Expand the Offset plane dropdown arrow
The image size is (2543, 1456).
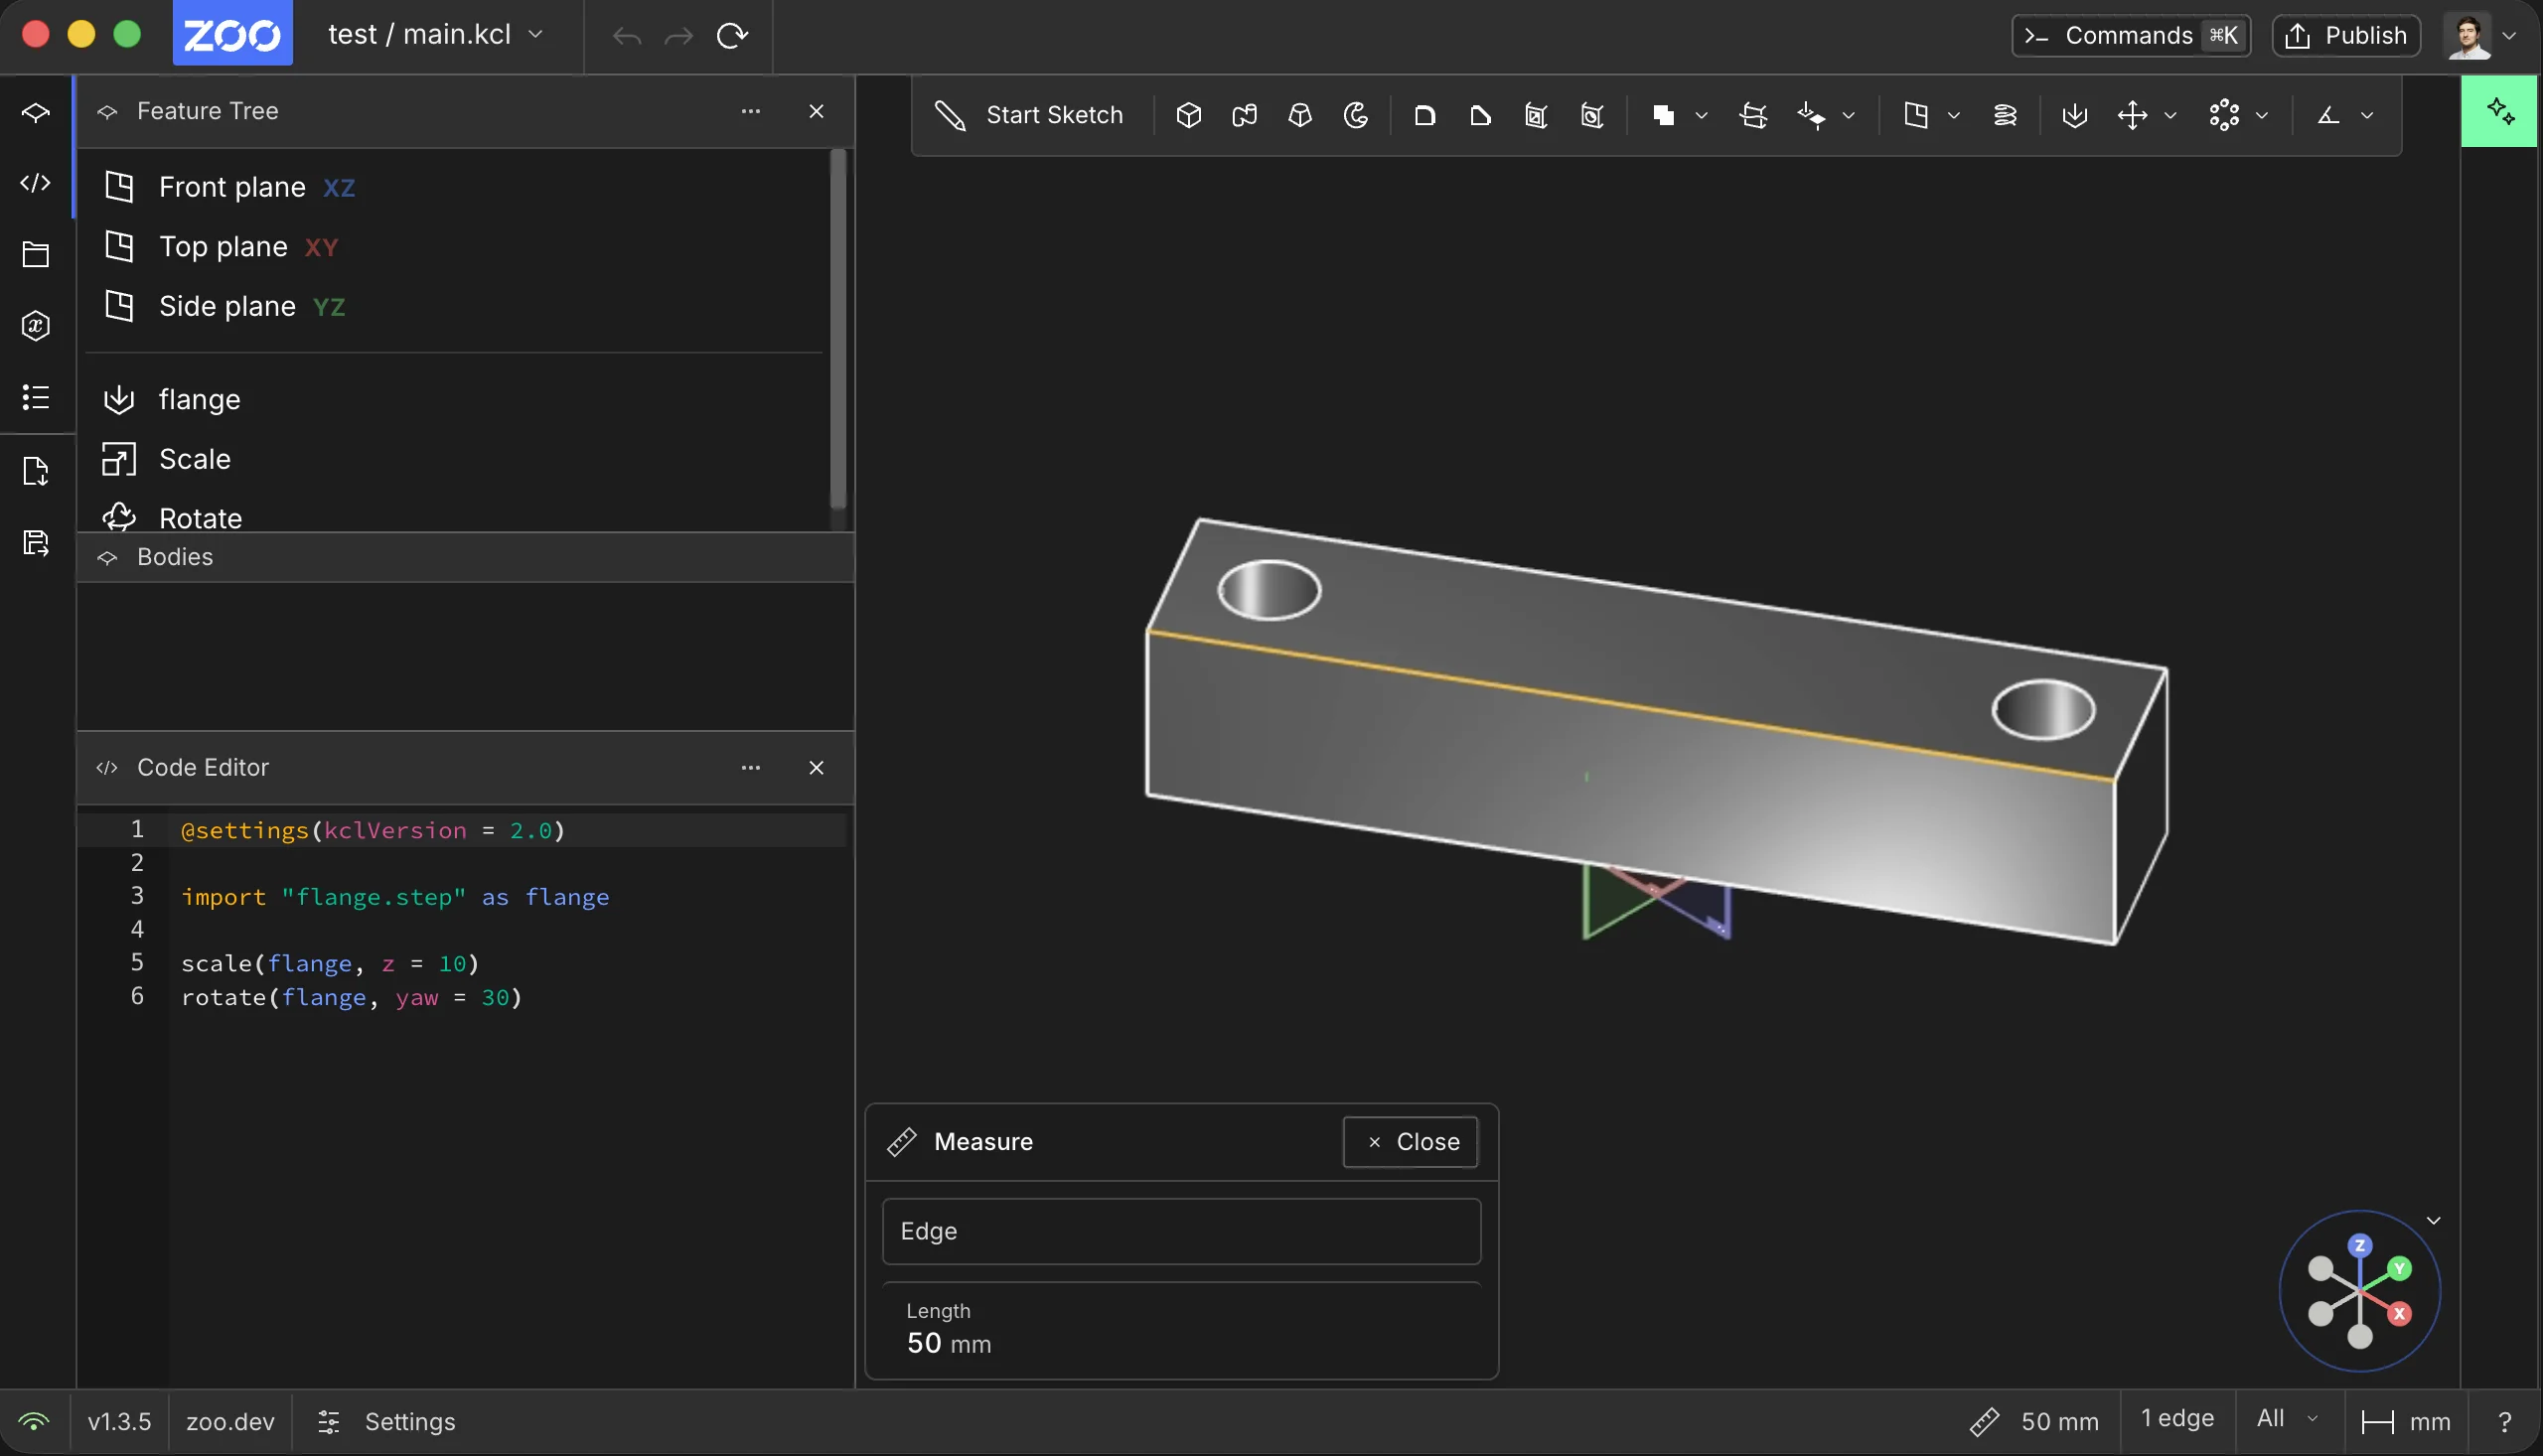[1954, 115]
